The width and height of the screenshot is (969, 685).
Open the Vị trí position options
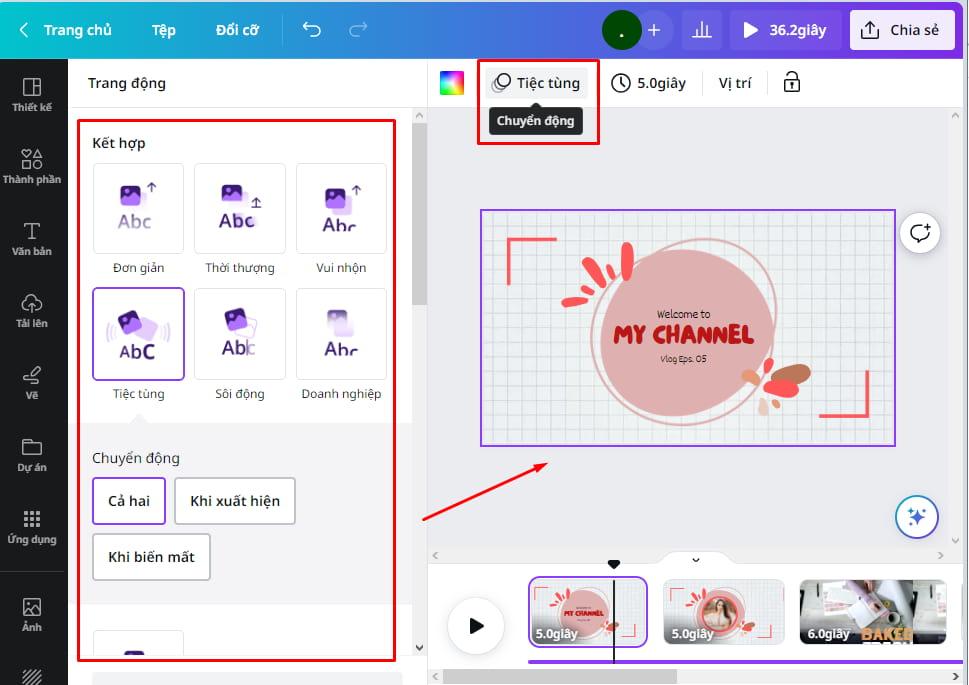(735, 82)
